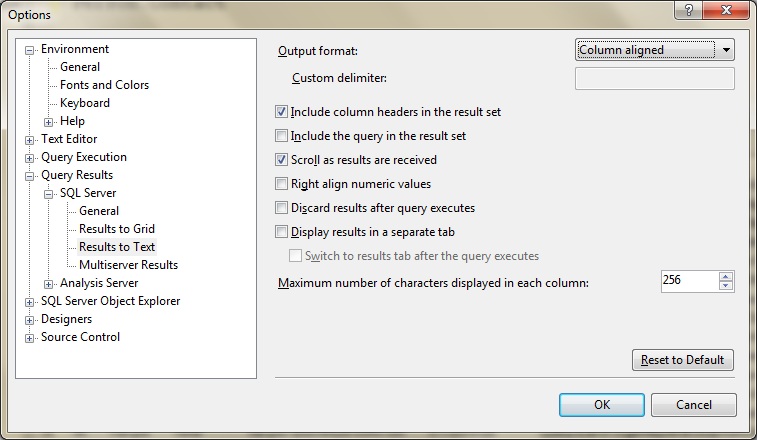Screen dimensions: 757x440
Task: Collapse the Environment tree node
Action: pos(30,49)
